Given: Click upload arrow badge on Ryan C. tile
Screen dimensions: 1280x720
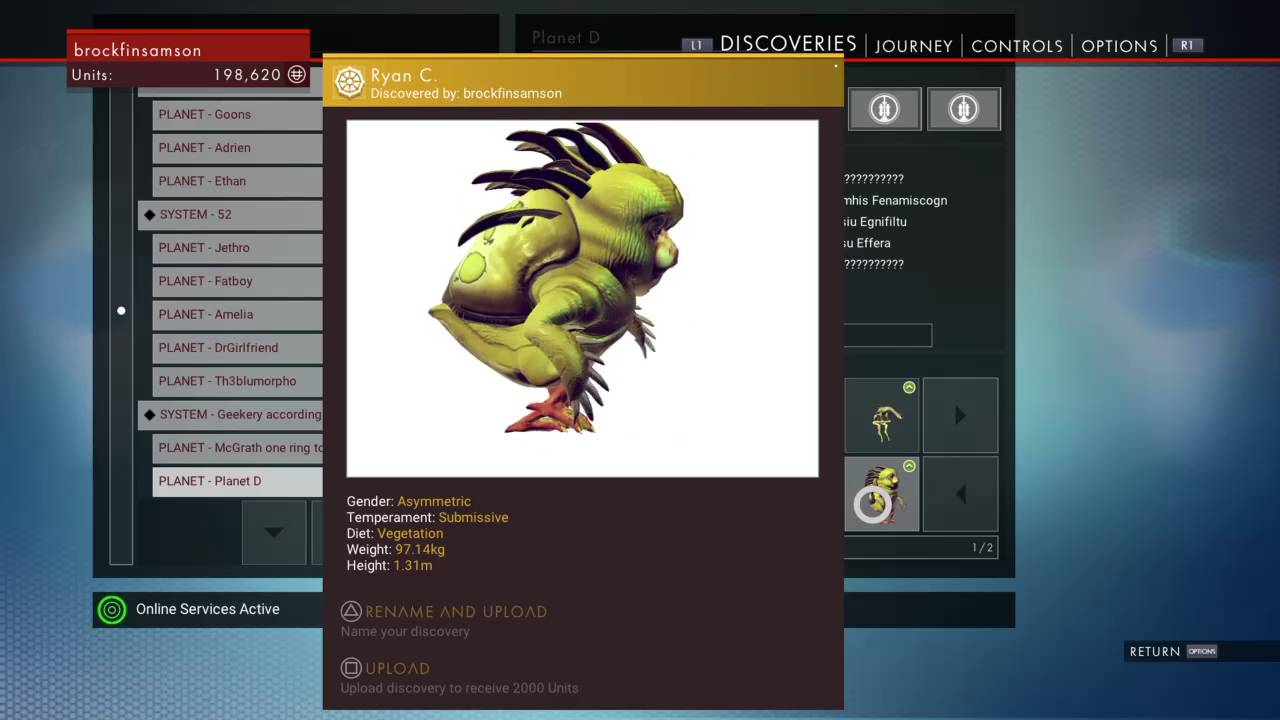Looking at the screenshot, I should tap(909, 466).
